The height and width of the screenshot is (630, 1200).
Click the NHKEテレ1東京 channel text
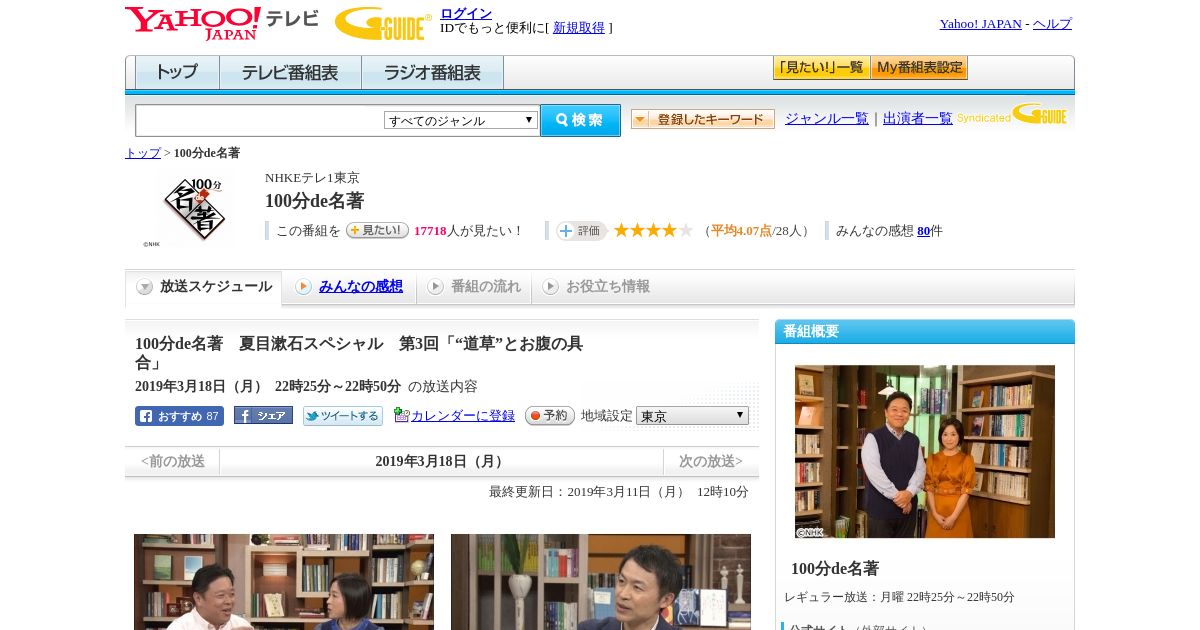pos(312,178)
